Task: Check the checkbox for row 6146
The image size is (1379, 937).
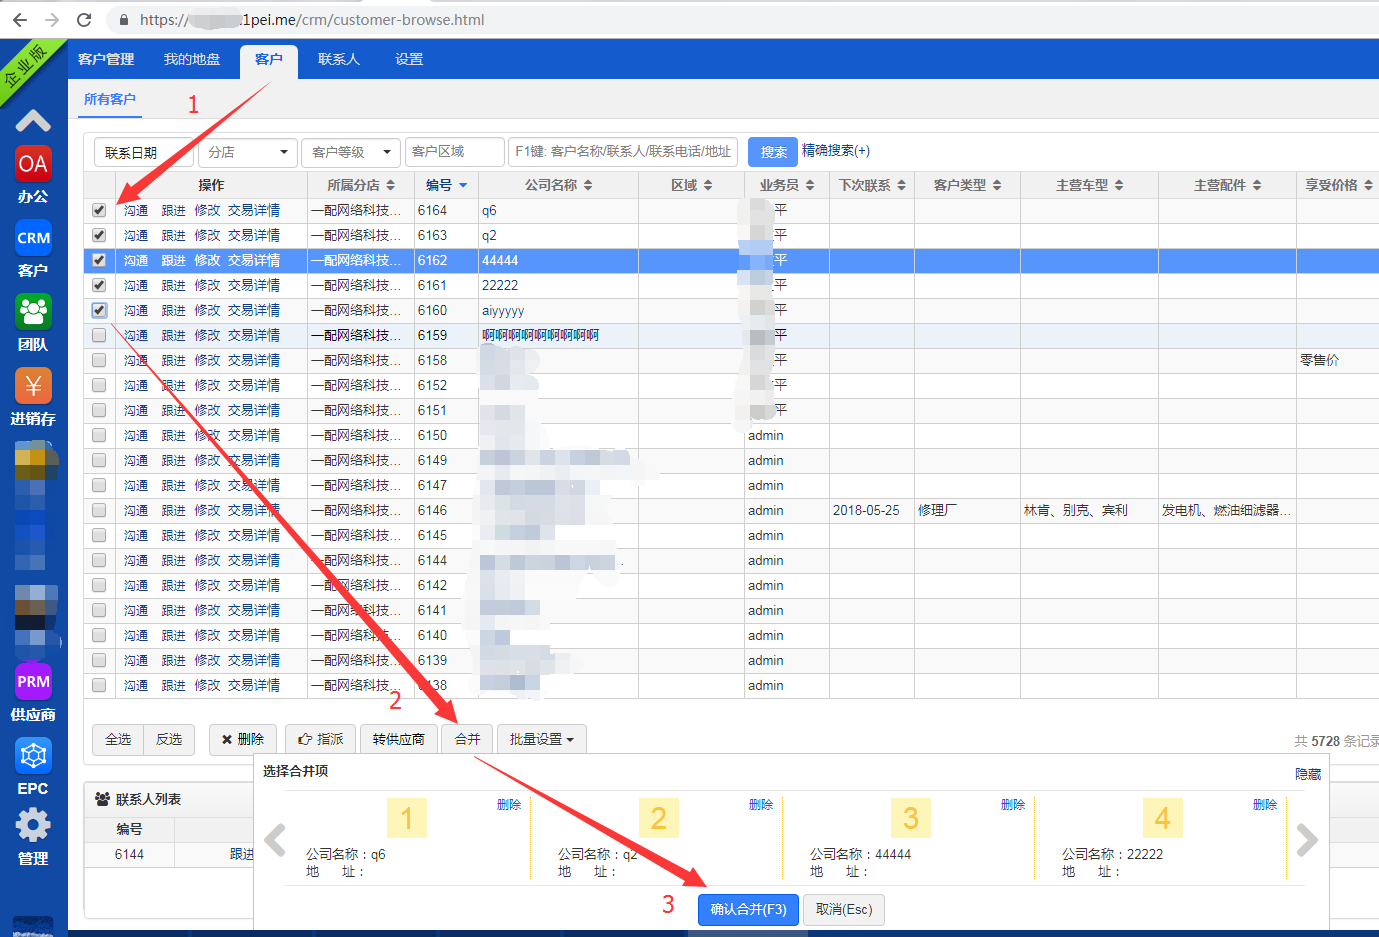Action: pos(99,510)
